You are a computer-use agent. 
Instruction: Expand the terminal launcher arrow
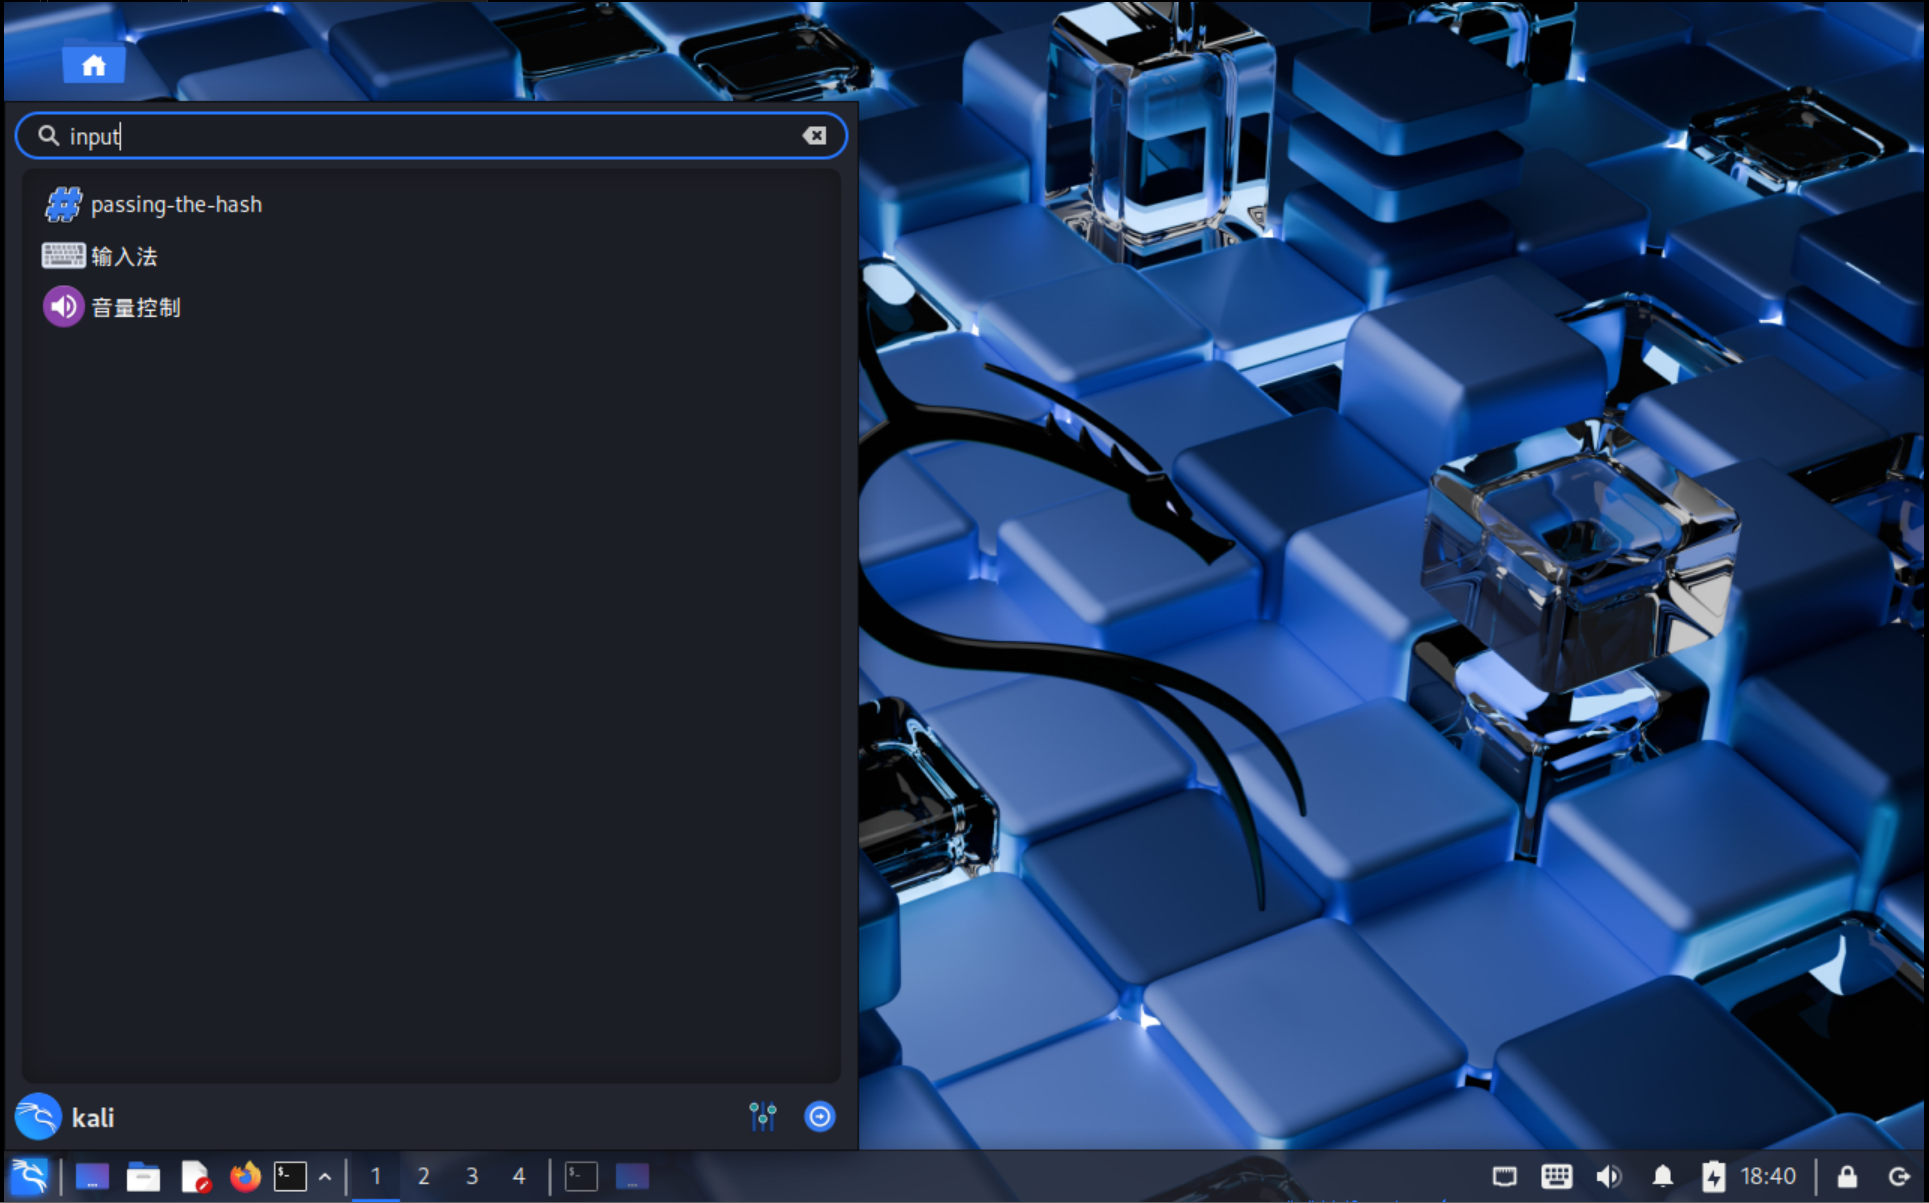(325, 1177)
